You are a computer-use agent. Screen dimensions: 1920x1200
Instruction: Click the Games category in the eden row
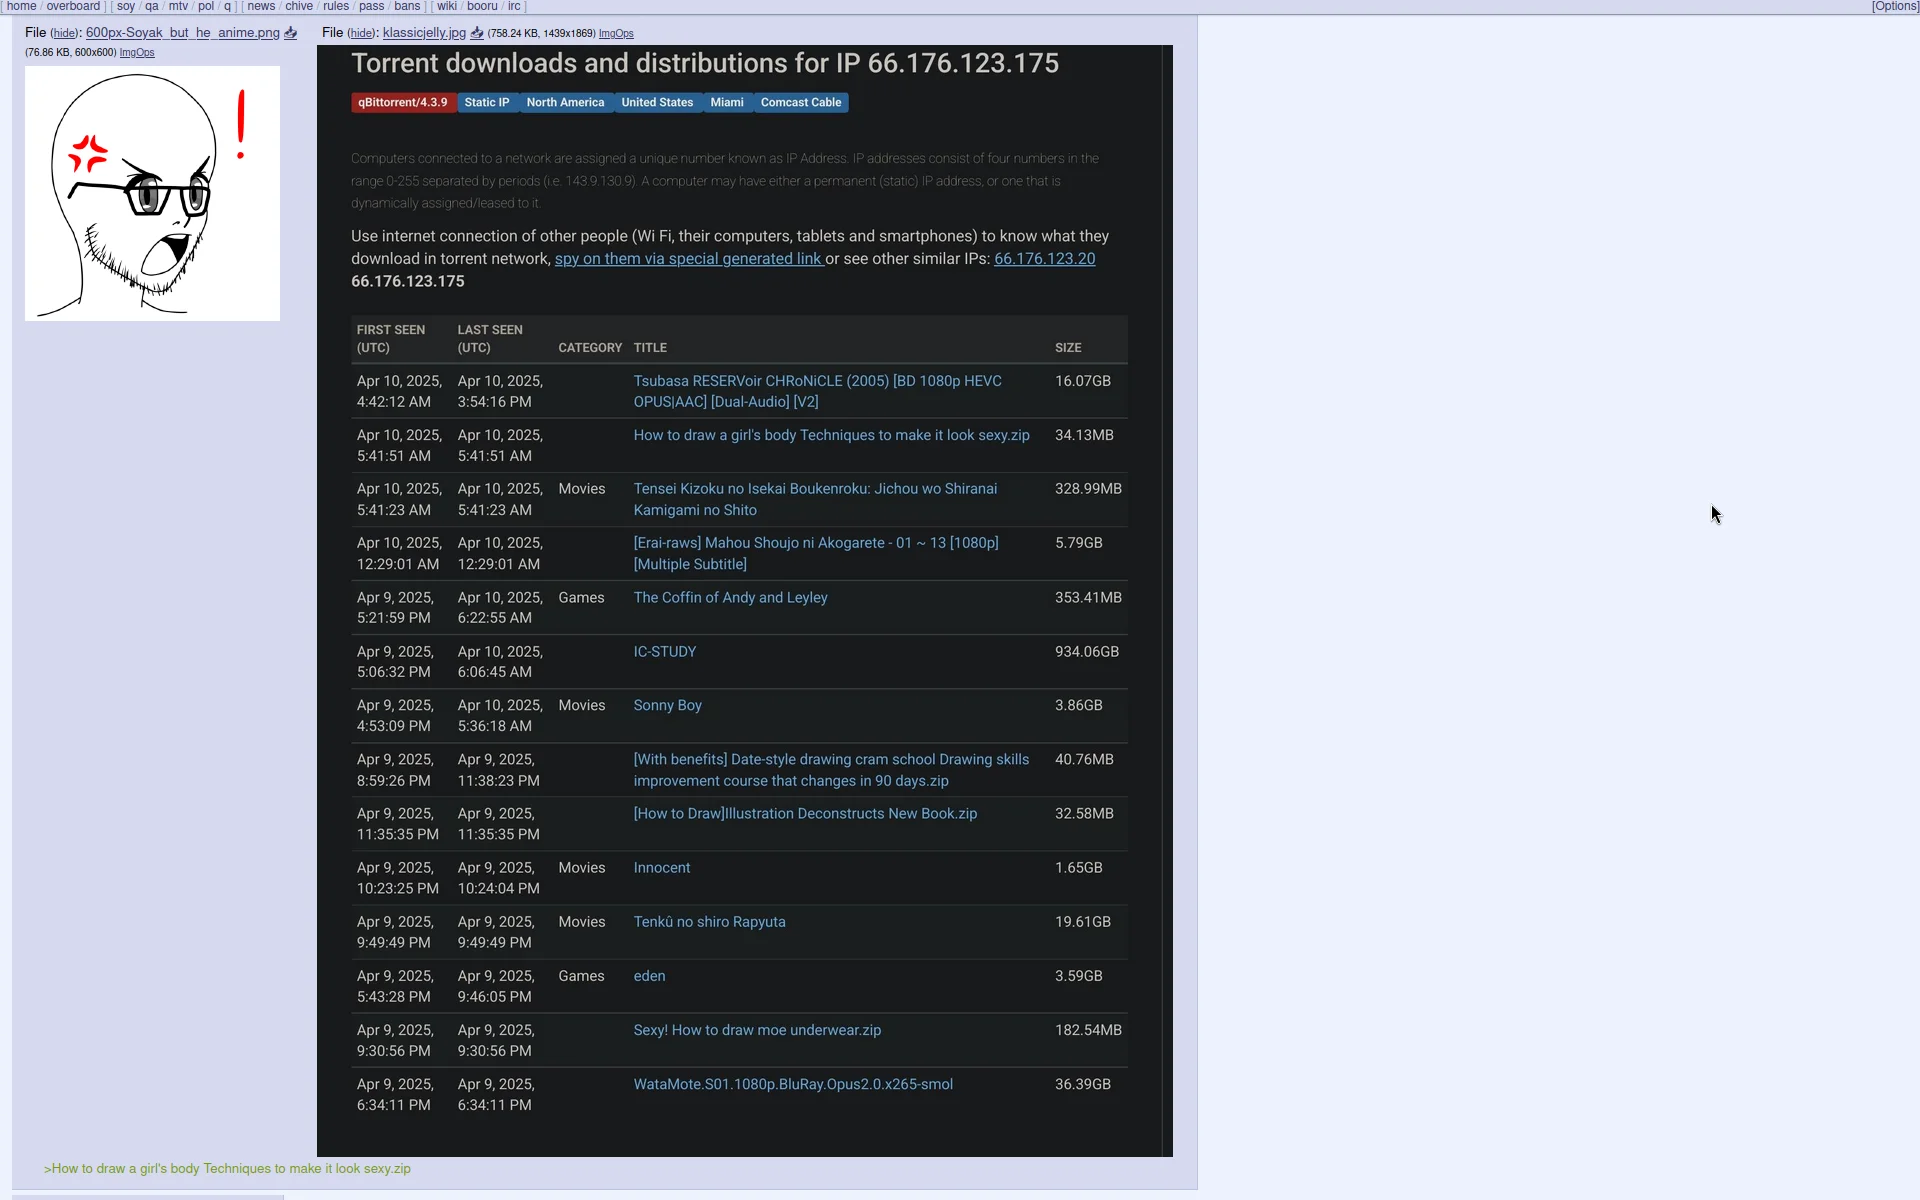pos(581,976)
